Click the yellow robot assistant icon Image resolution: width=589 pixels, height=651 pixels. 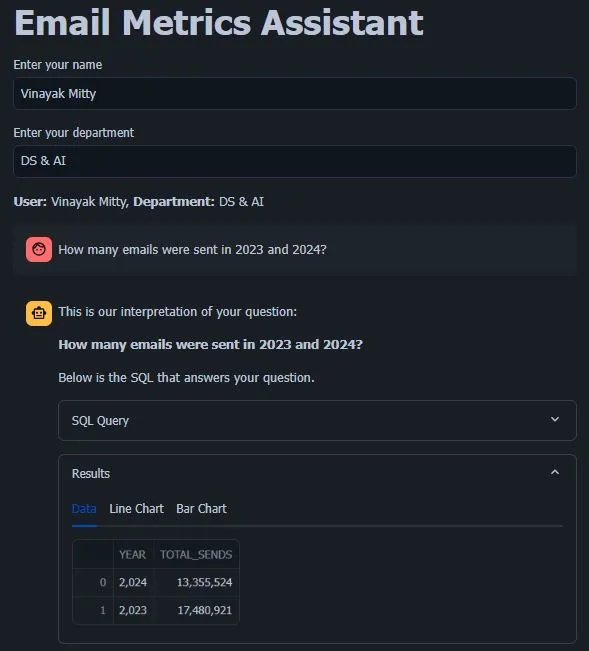point(39,313)
